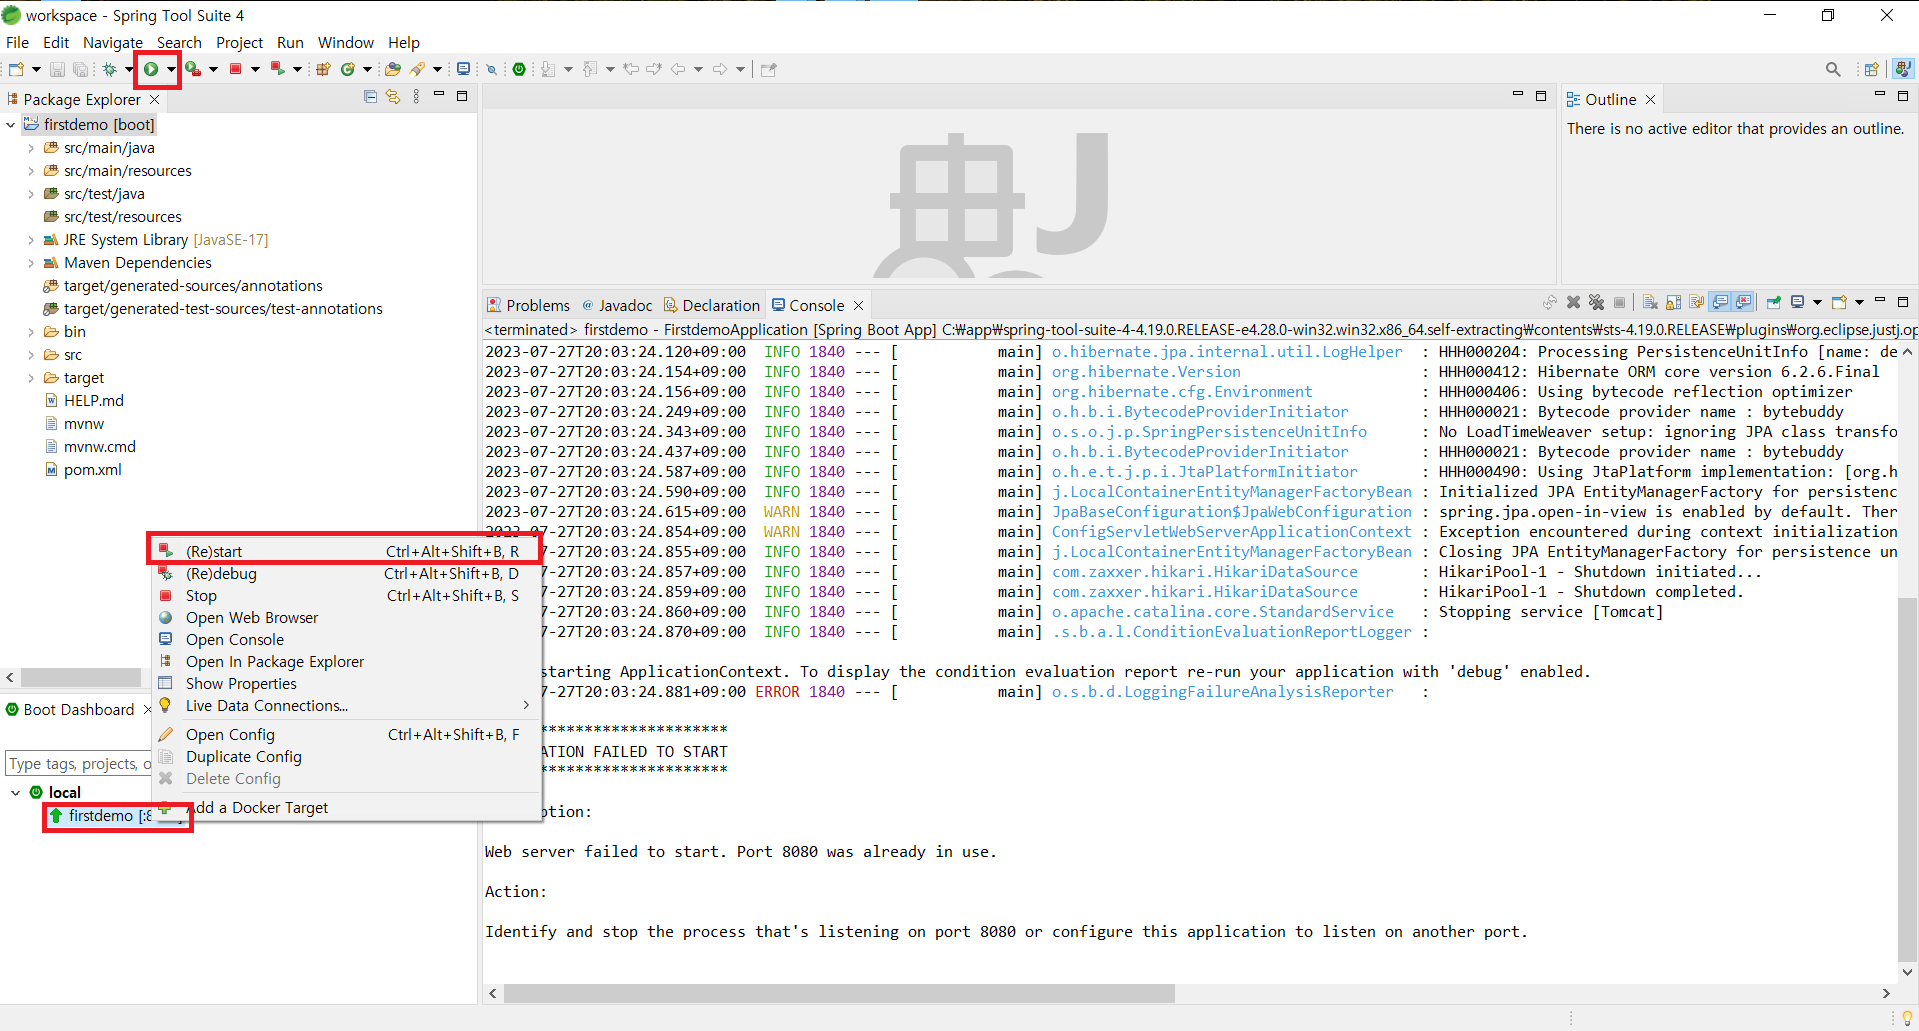This screenshot has width=1919, height=1031.
Task: Click Display Selected Console monitor icon
Action: tap(1797, 302)
